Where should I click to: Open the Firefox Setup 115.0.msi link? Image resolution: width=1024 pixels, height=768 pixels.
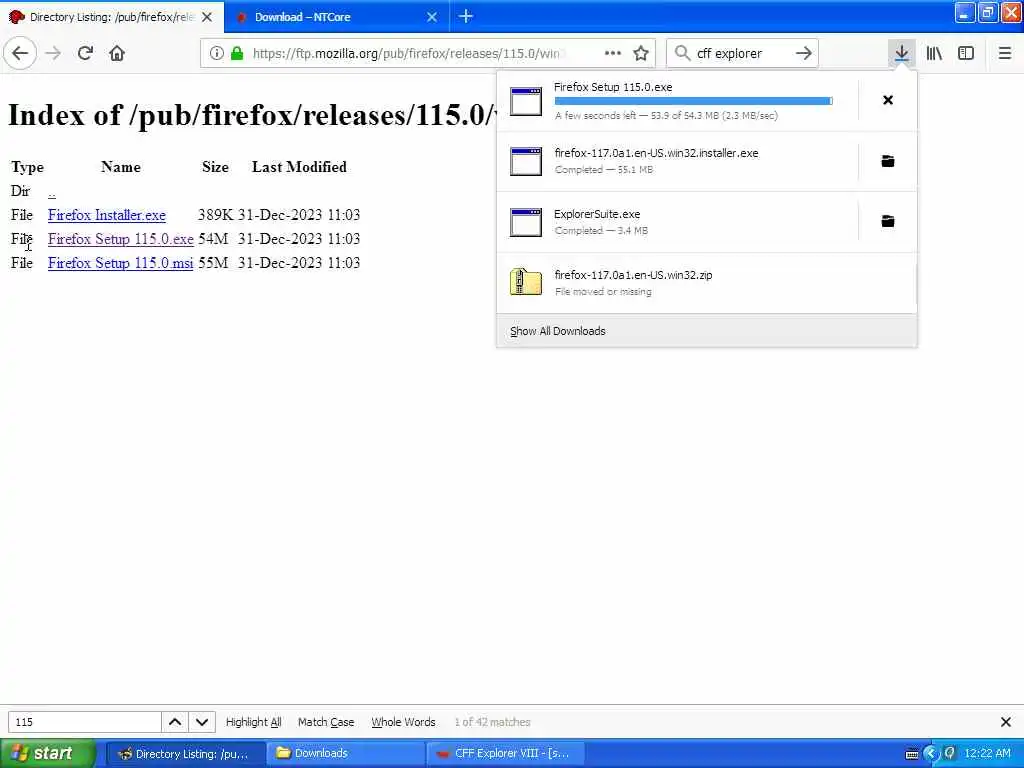[120, 263]
